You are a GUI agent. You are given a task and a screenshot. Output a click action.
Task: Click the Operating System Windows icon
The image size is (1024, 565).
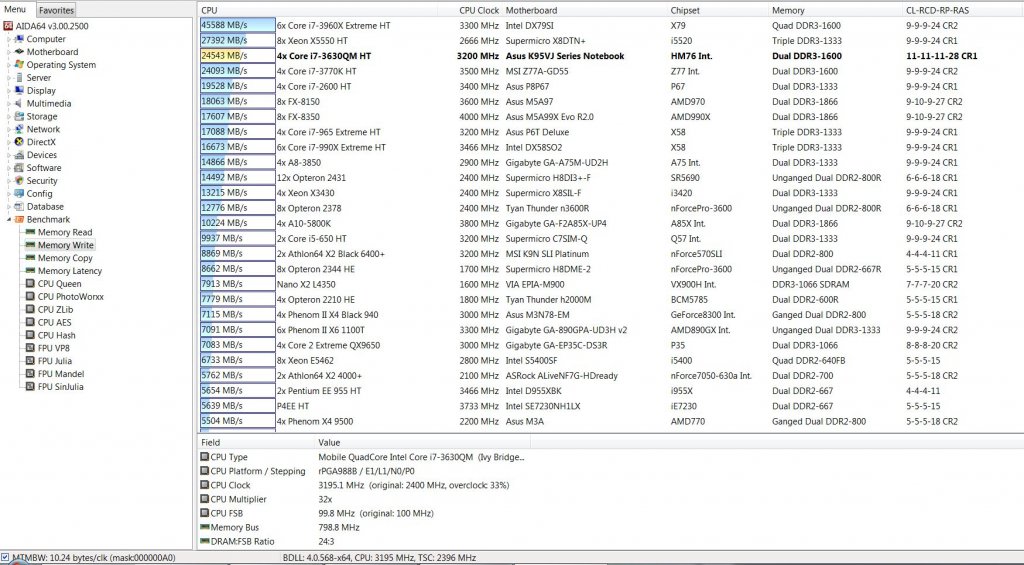coord(19,65)
